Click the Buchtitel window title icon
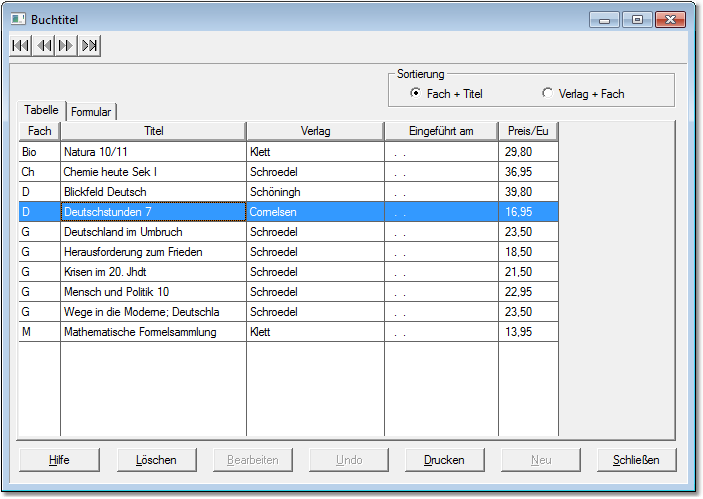 point(17,19)
